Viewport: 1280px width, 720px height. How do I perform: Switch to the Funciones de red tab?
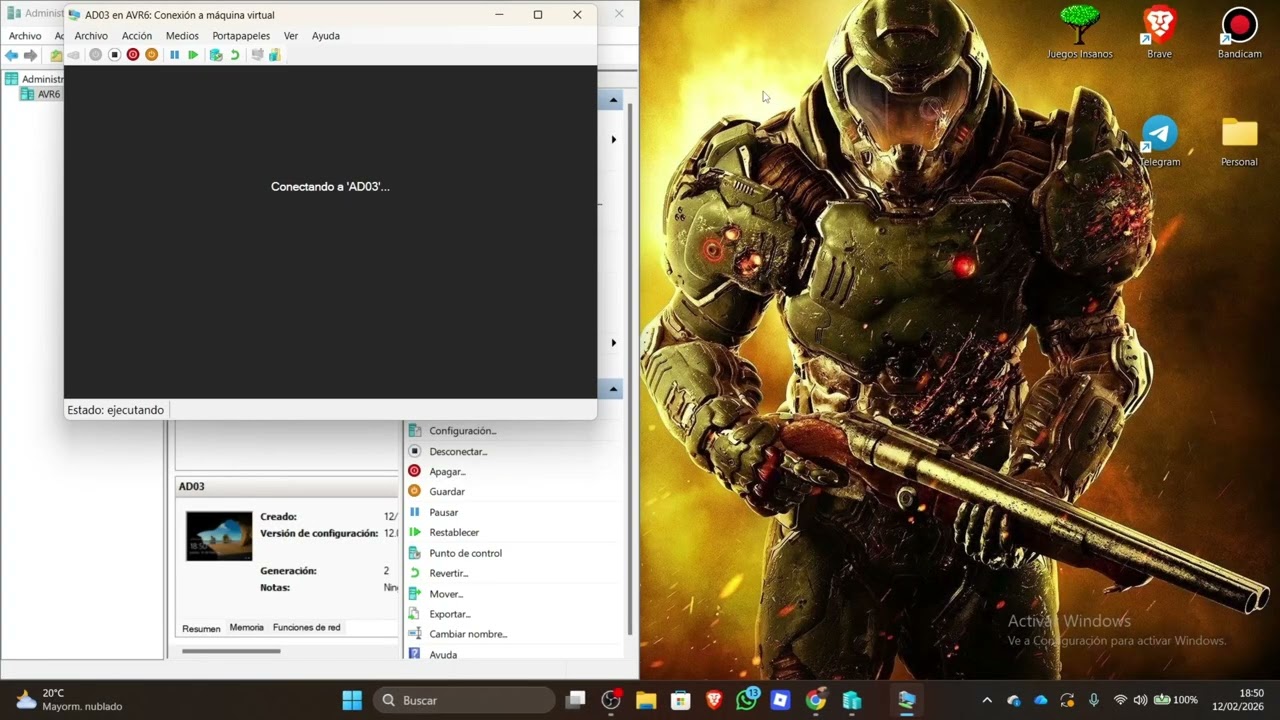pos(306,628)
